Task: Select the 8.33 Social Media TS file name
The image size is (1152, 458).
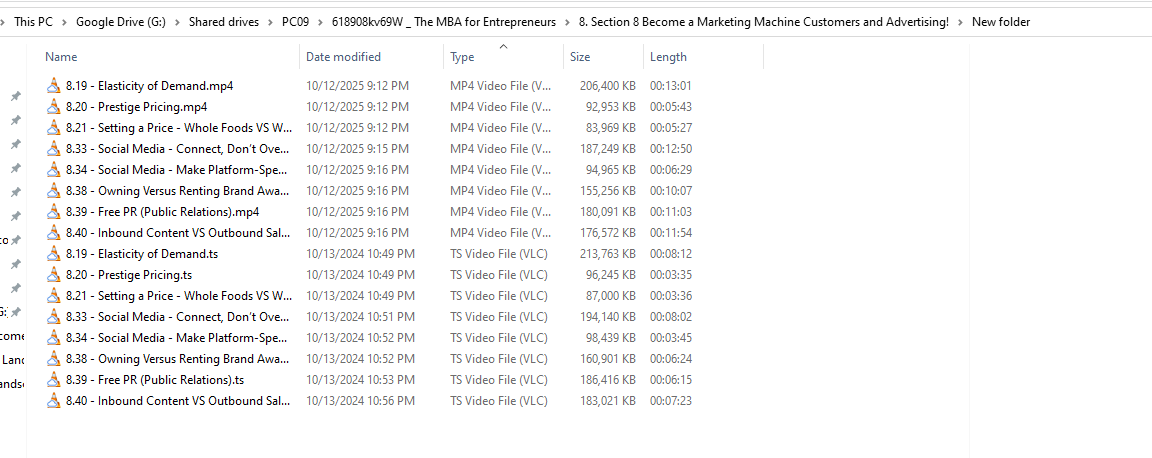Action: 177,317
